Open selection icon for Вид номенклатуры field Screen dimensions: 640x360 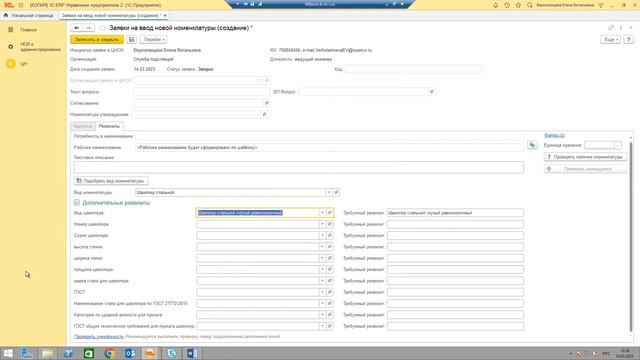pos(336,192)
